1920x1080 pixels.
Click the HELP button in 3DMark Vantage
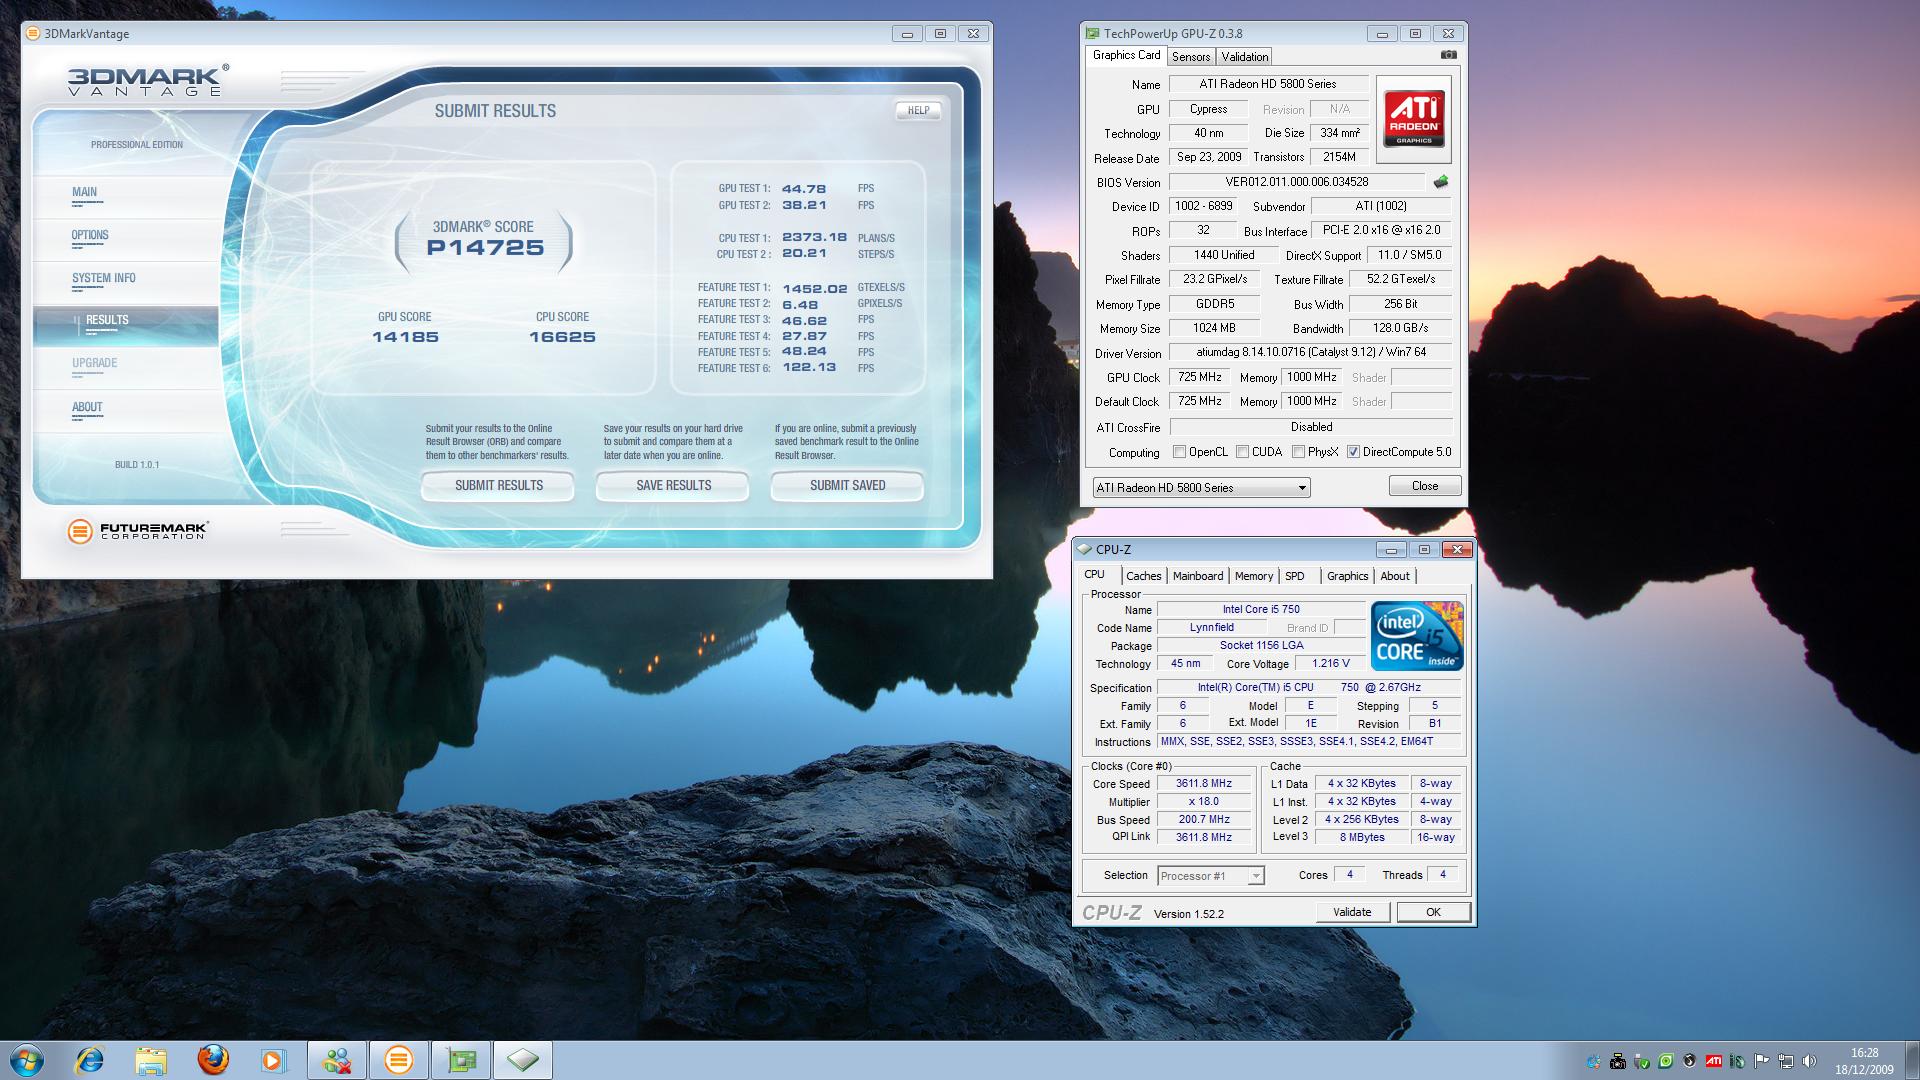click(x=918, y=110)
